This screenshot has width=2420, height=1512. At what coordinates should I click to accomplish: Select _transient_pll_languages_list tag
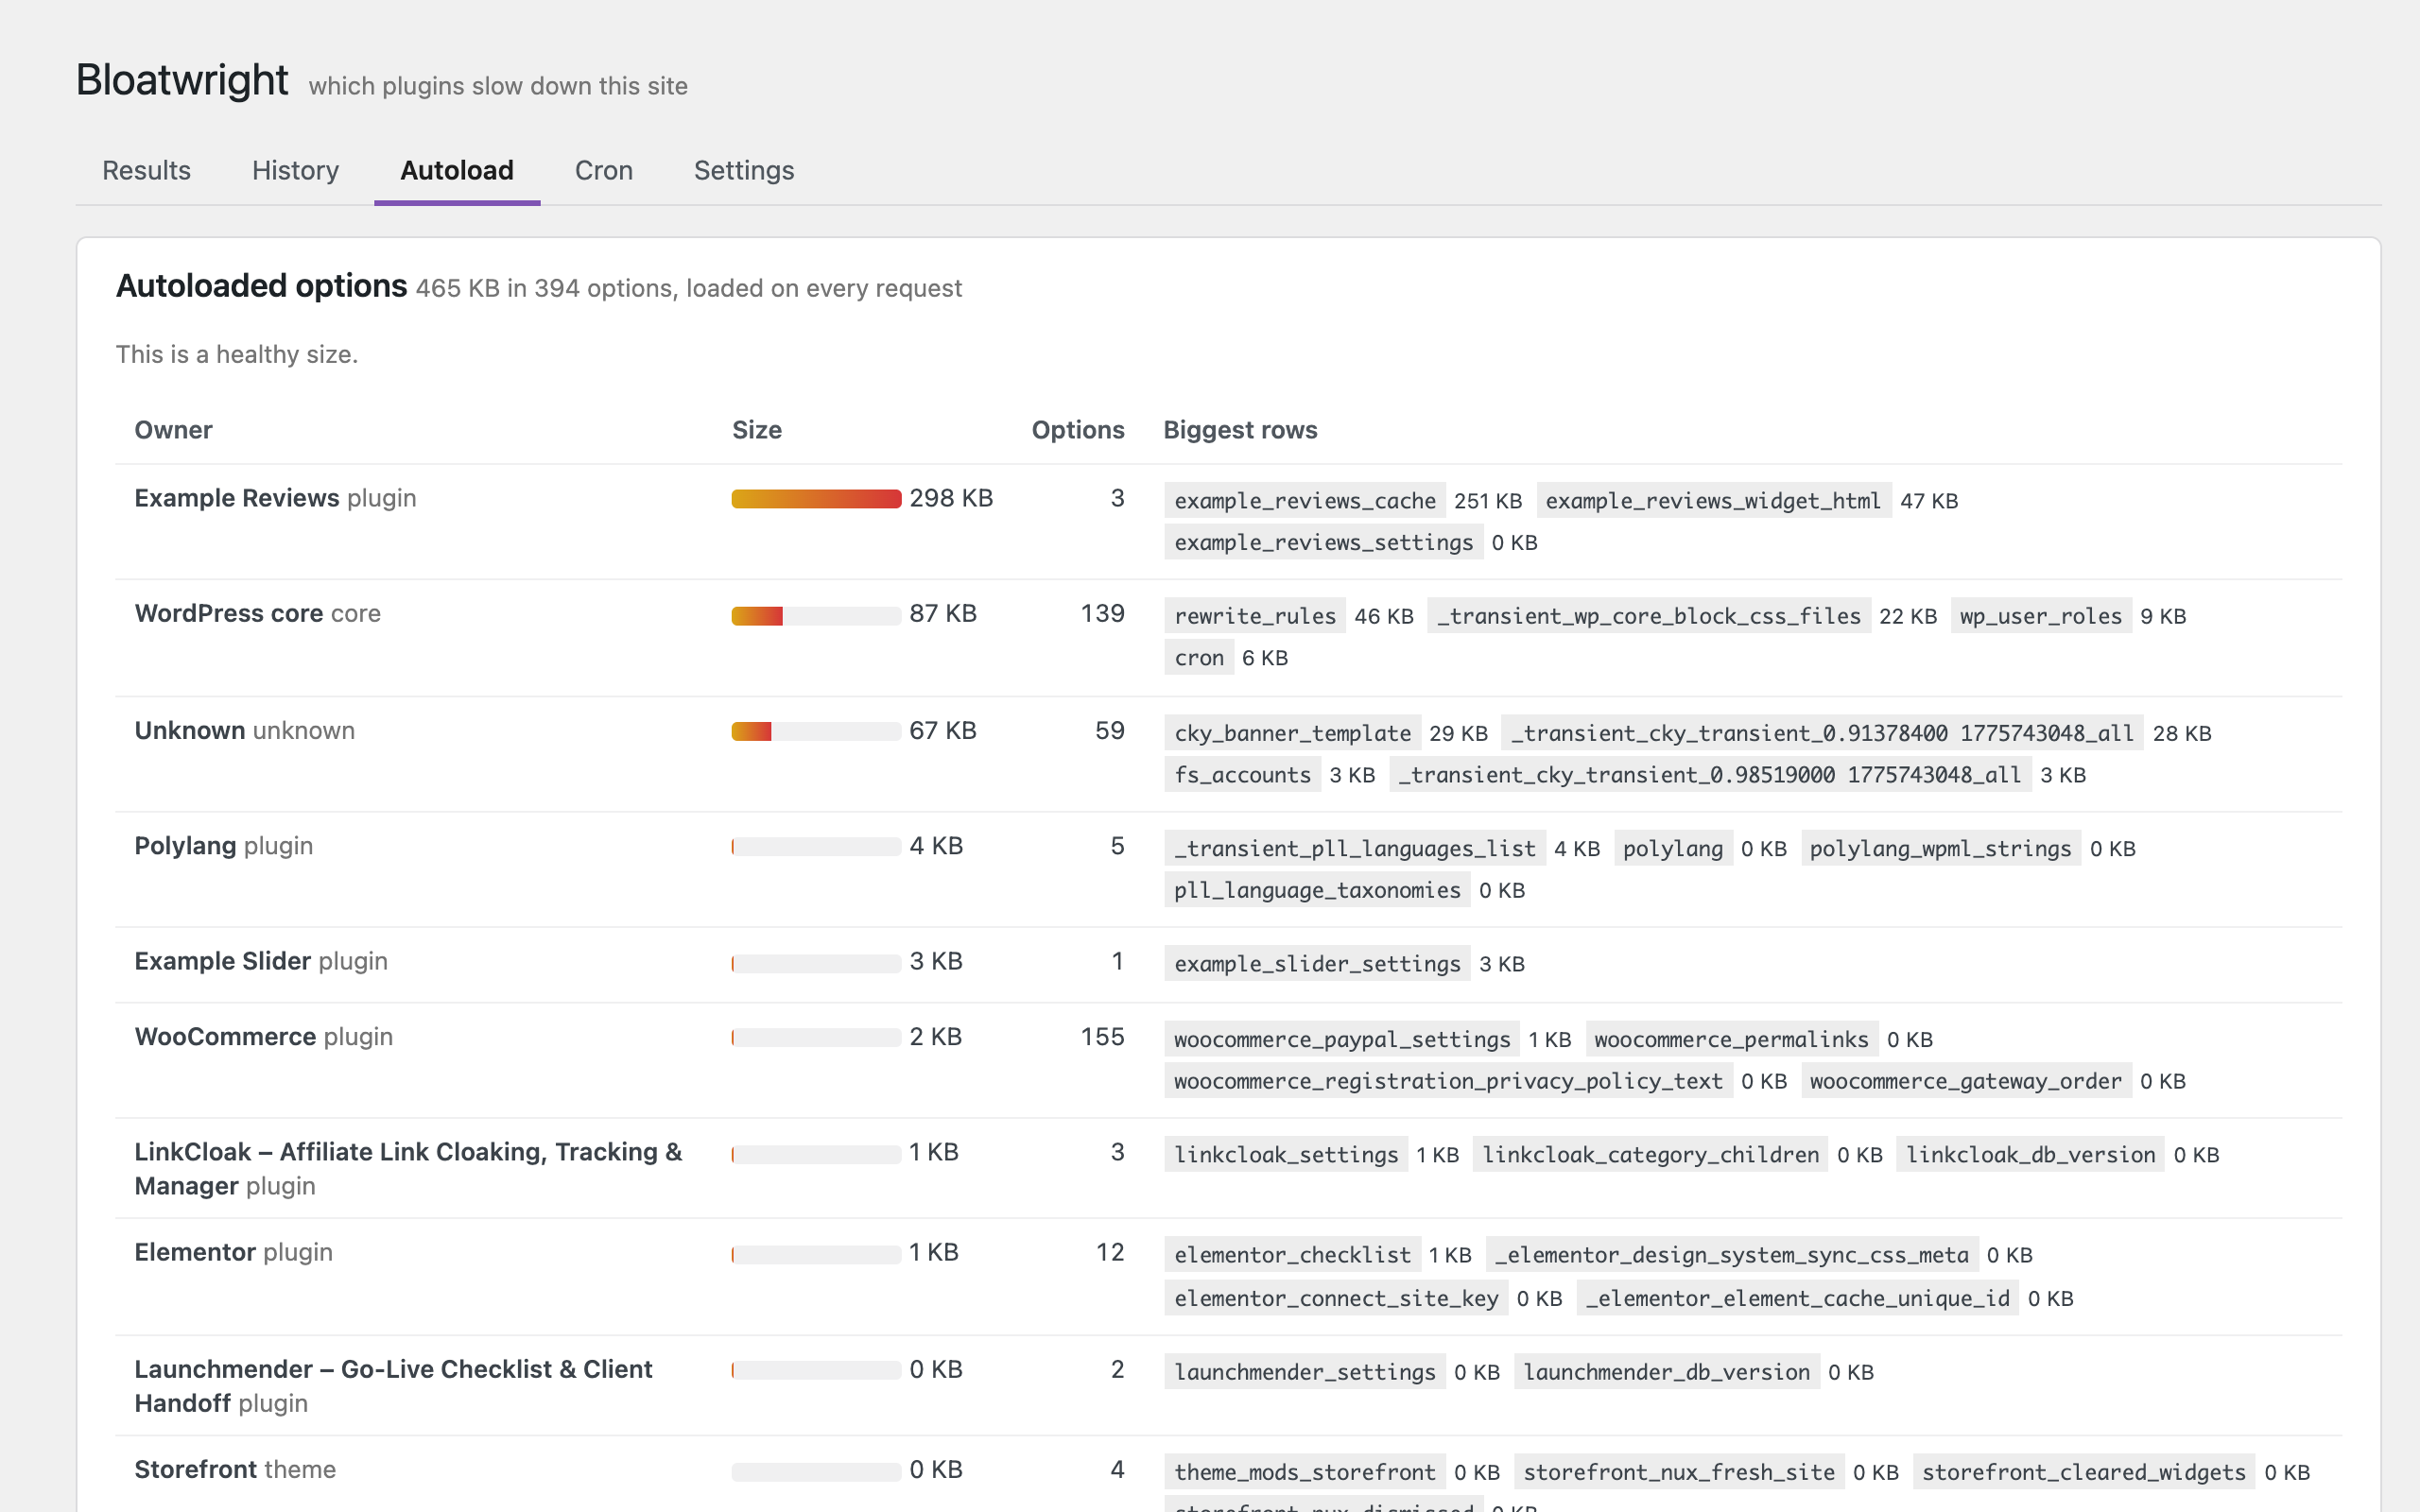pyautogui.click(x=1355, y=848)
